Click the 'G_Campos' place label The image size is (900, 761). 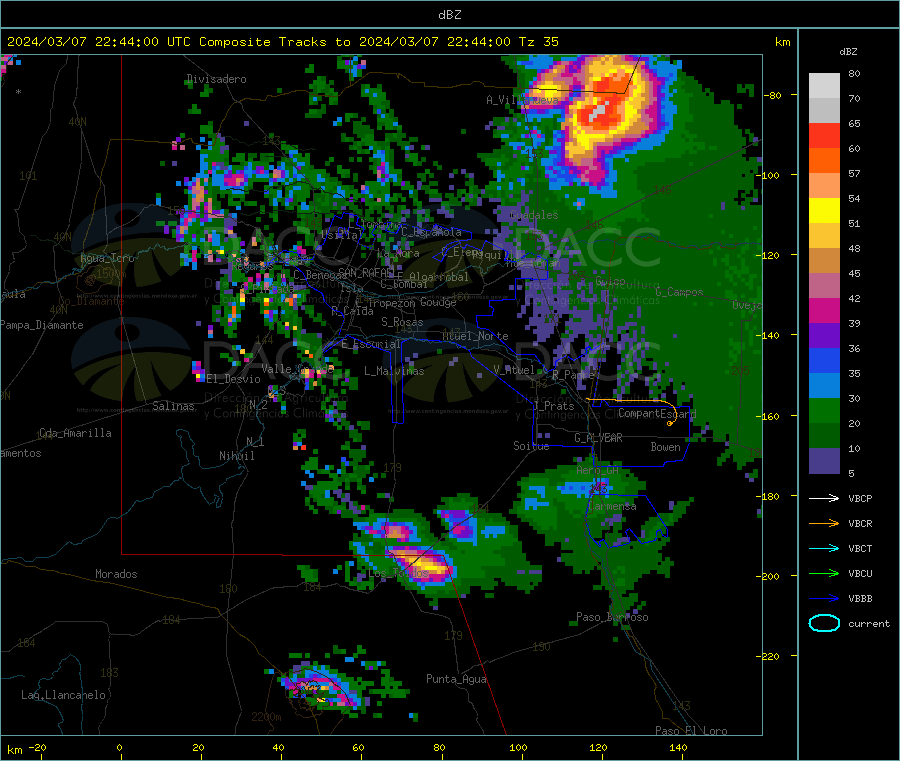point(679,292)
